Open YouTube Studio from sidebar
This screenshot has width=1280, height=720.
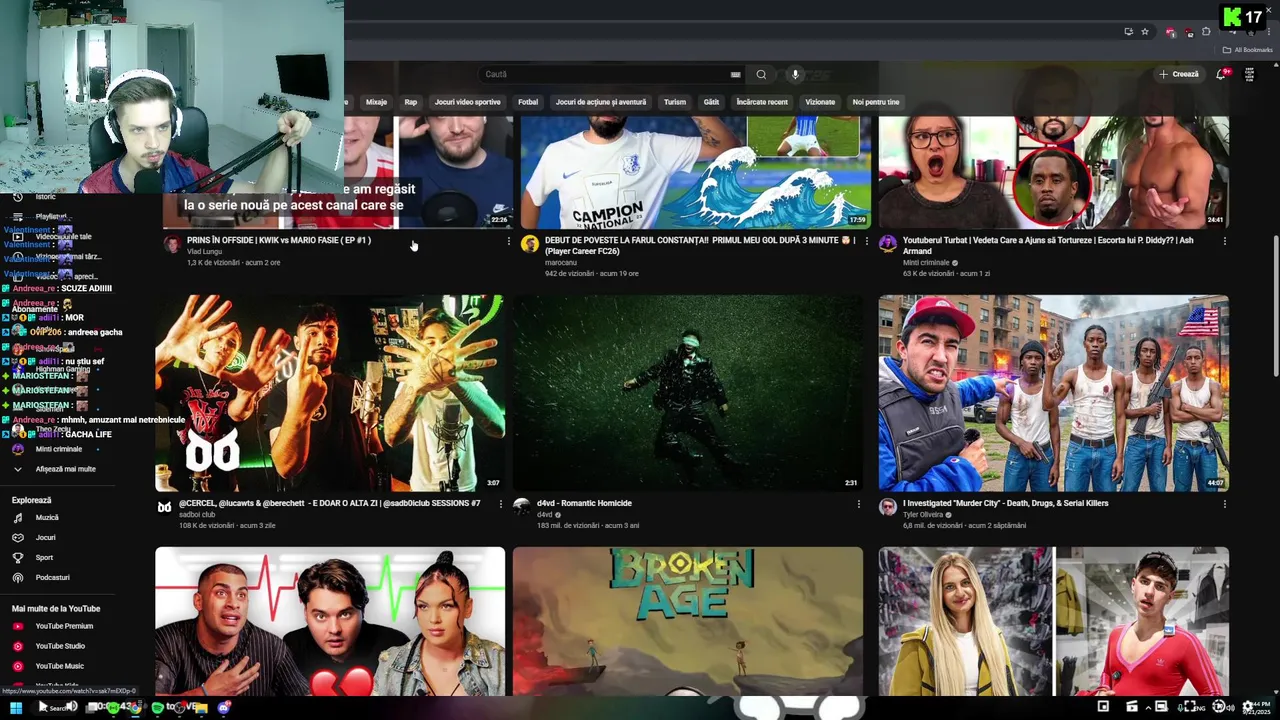(x=60, y=646)
